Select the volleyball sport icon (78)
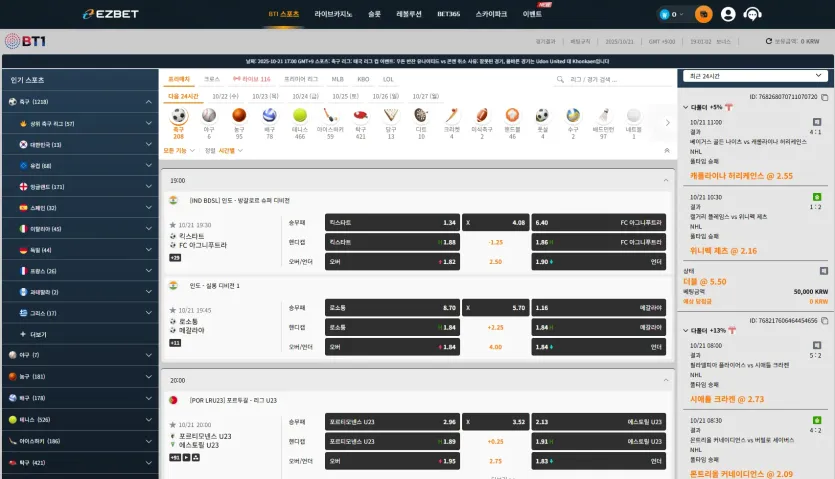Viewport: 835px width, 479px height. pyautogui.click(x=269, y=116)
